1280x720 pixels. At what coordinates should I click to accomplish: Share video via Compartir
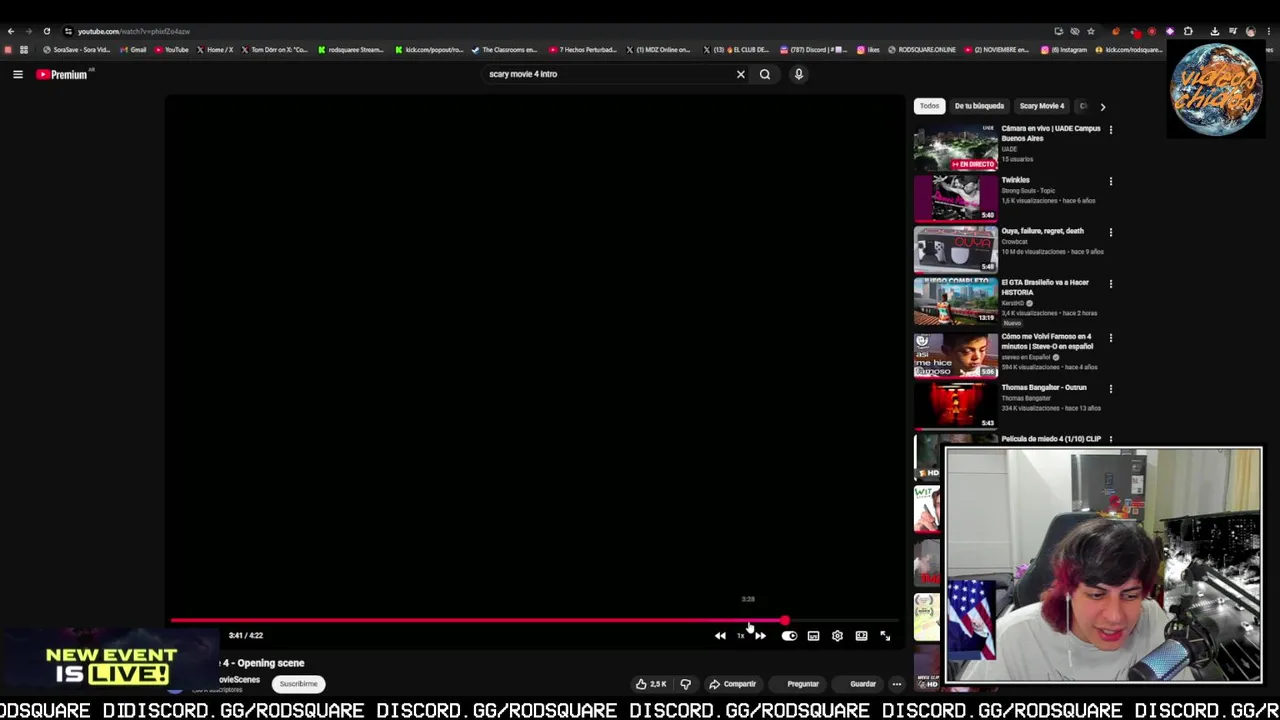click(x=732, y=684)
